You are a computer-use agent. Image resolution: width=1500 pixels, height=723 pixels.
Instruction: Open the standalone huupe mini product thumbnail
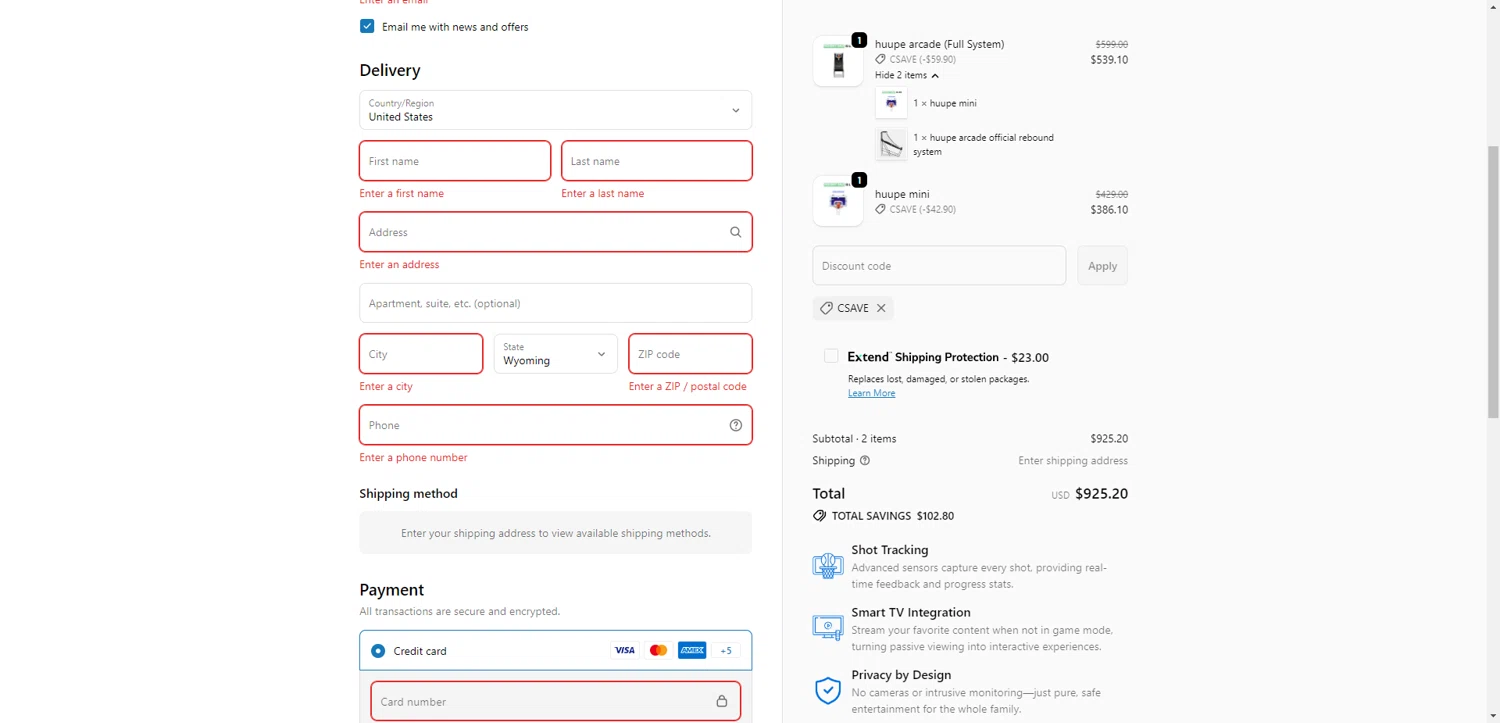pos(838,202)
